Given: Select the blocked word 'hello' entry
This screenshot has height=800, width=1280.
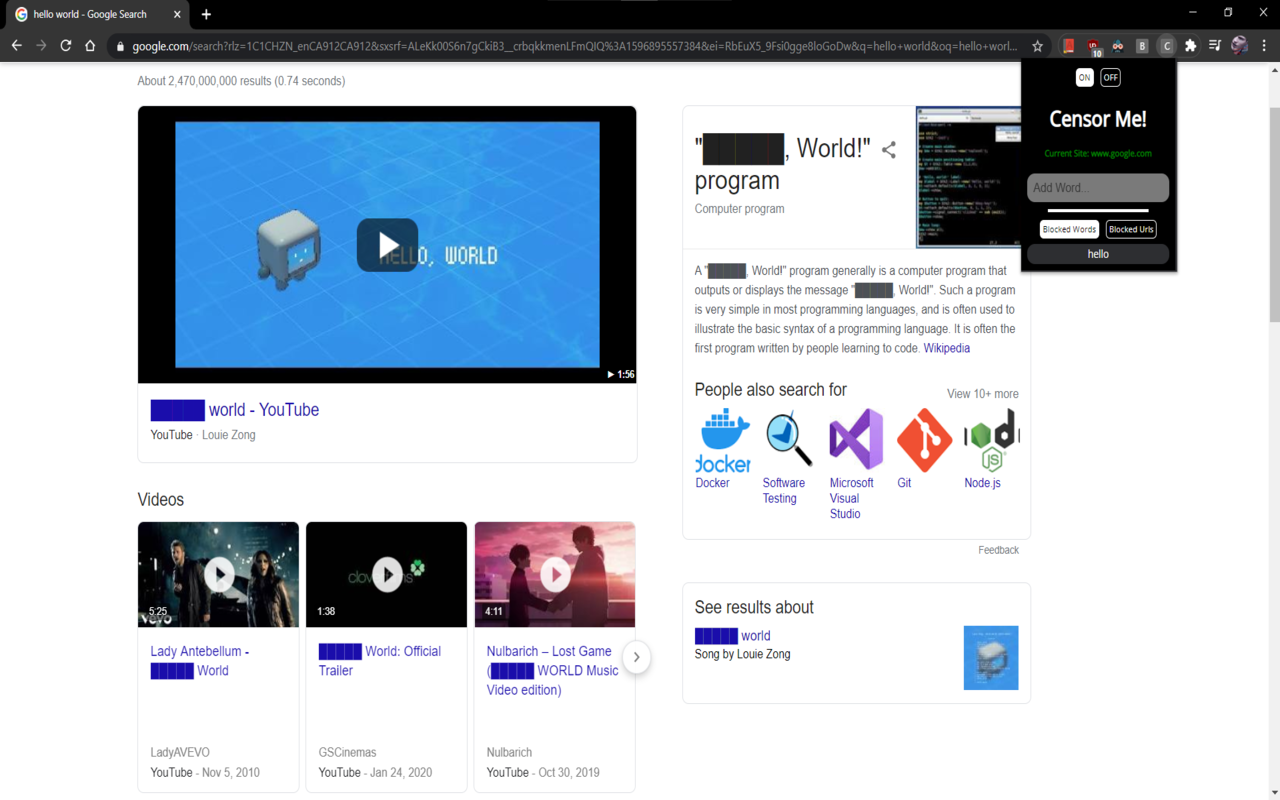Looking at the screenshot, I should tap(1098, 254).
